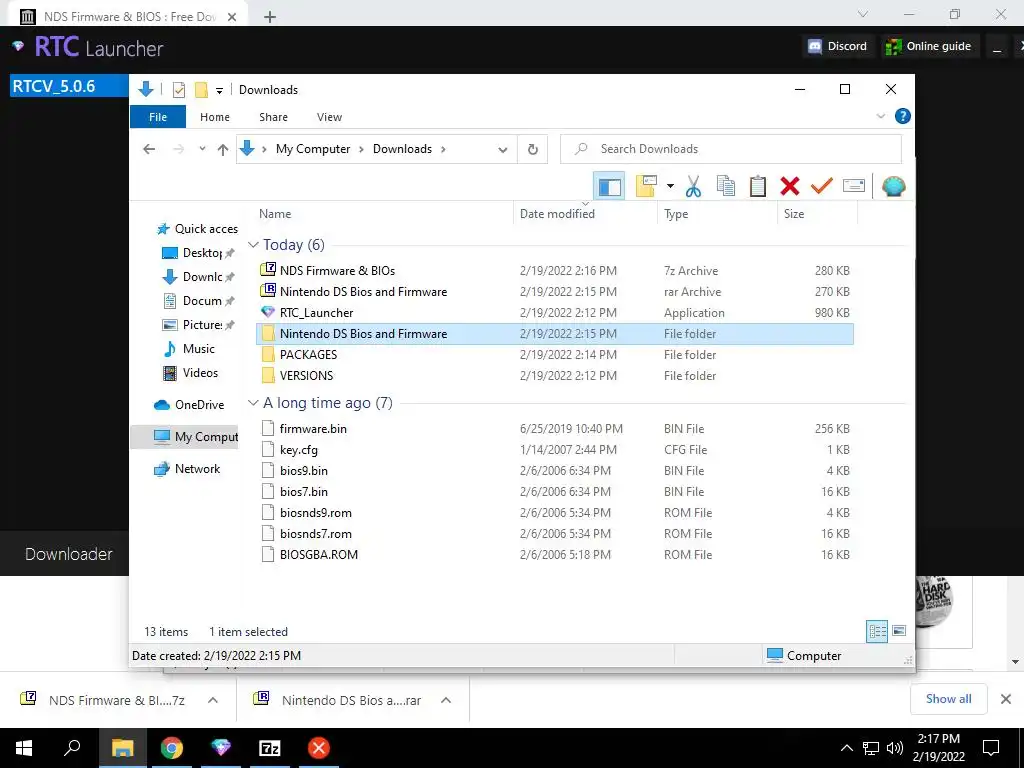The width and height of the screenshot is (1024, 768).
Task: Open the Online guide in RTC Launcher
Action: [x=930, y=46]
